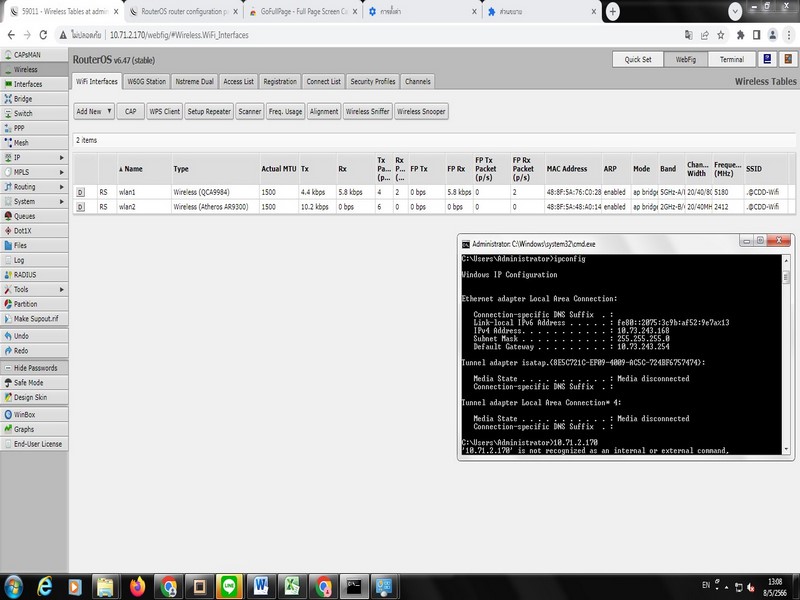Click the share icon in address bar
Screen dimensions: 800x600
705,35
